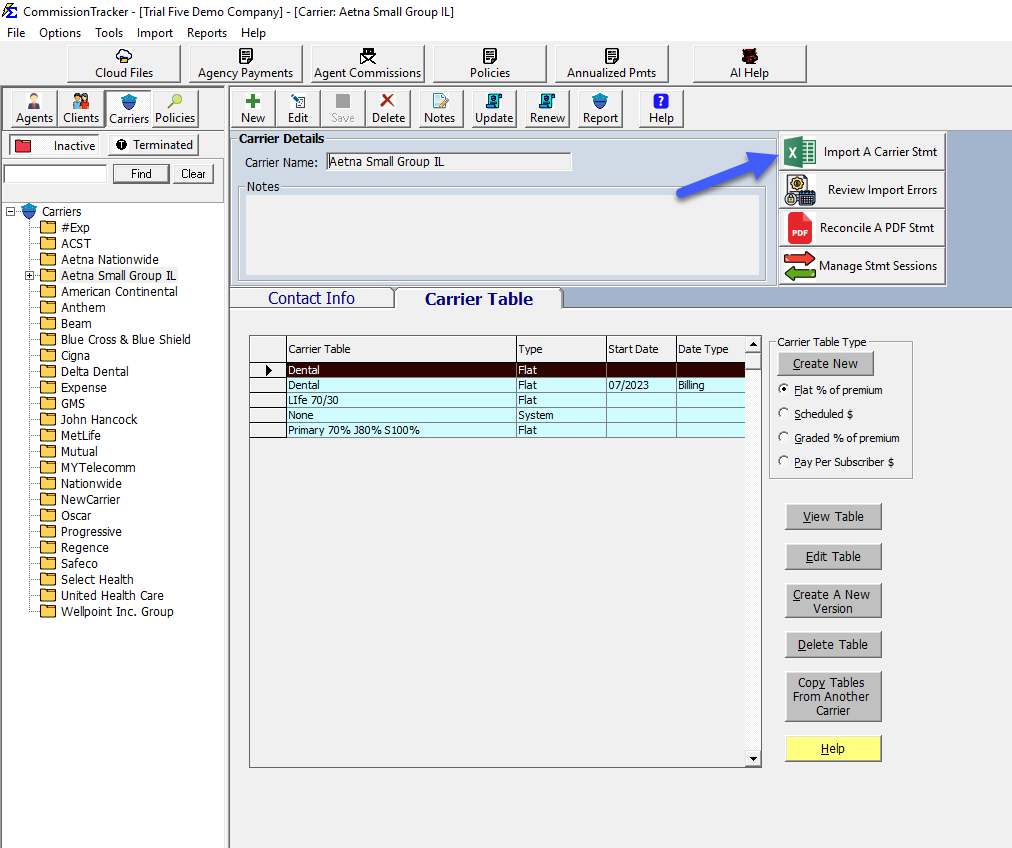
Task: Click the Agent Commissions toolbar icon
Action: (x=366, y=63)
